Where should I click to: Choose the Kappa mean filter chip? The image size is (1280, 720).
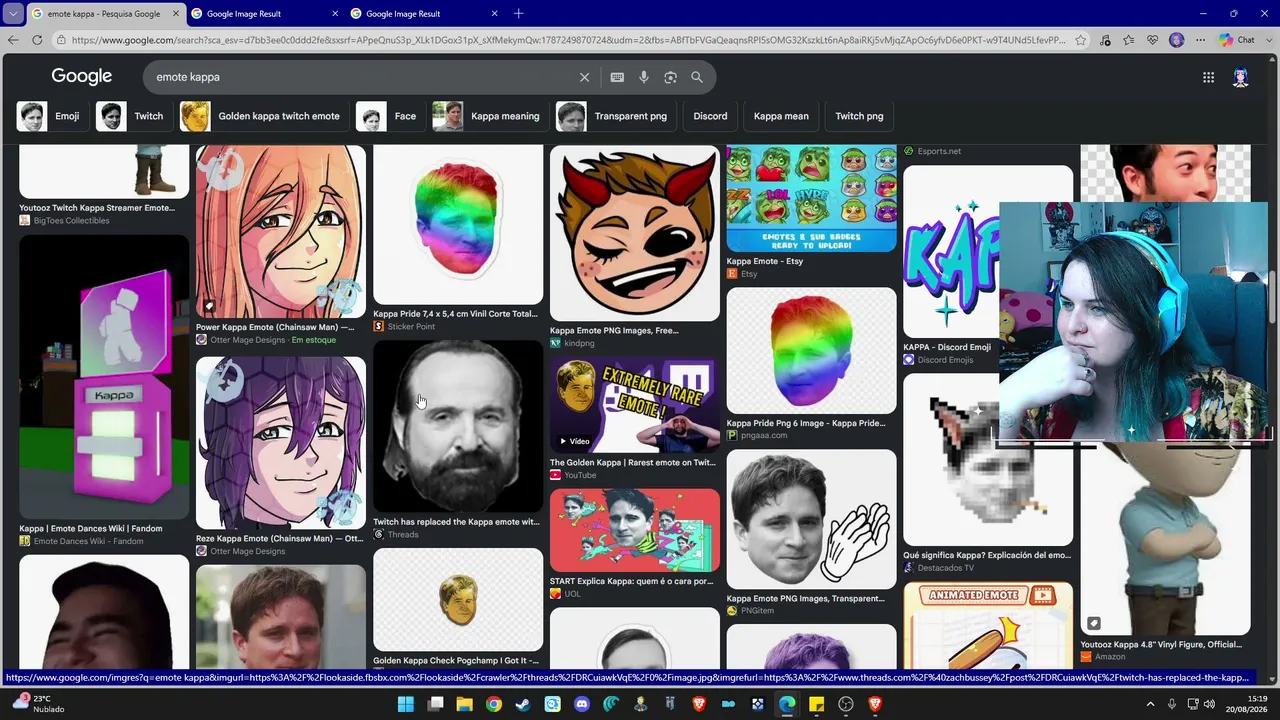(781, 116)
